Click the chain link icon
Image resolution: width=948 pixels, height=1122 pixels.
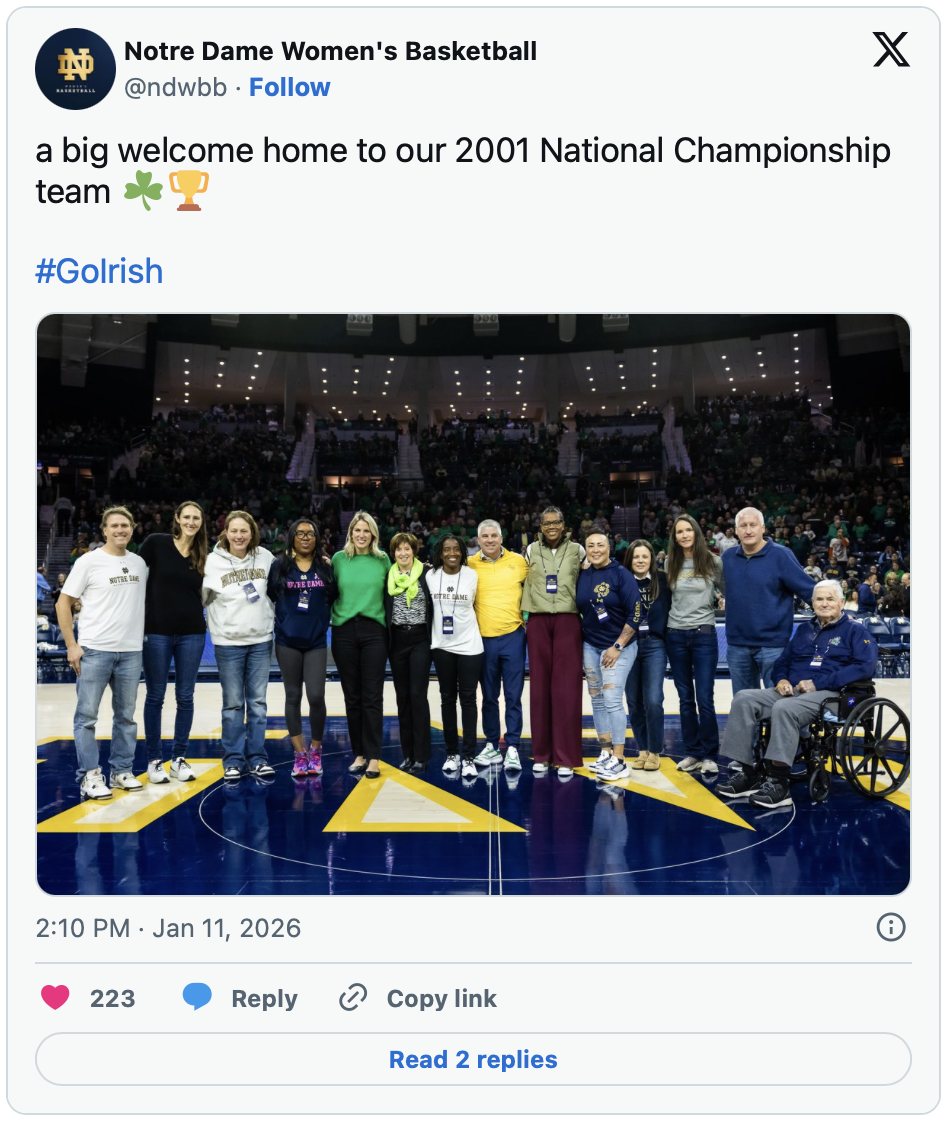point(353,998)
